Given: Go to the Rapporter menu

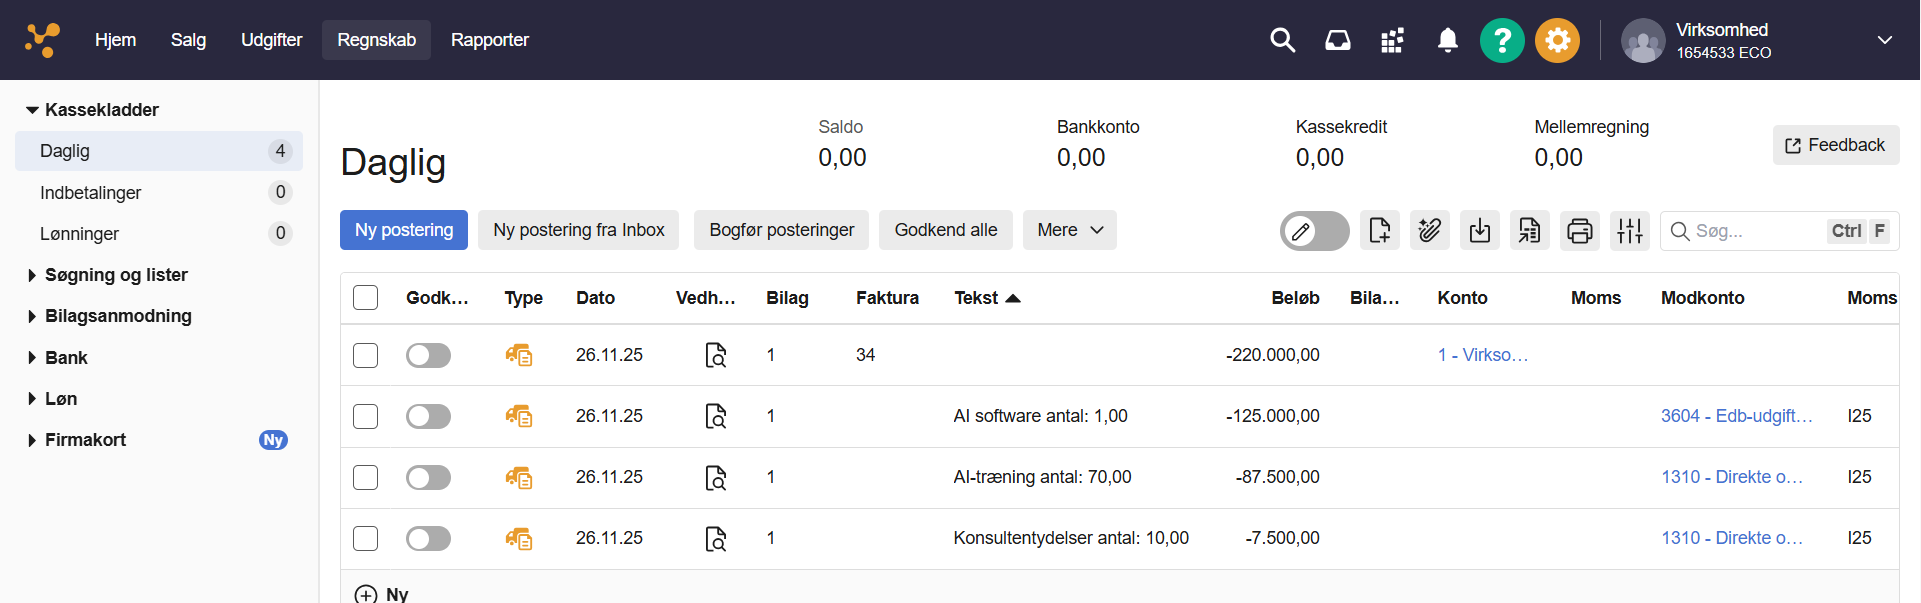Looking at the screenshot, I should pos(489,40).
